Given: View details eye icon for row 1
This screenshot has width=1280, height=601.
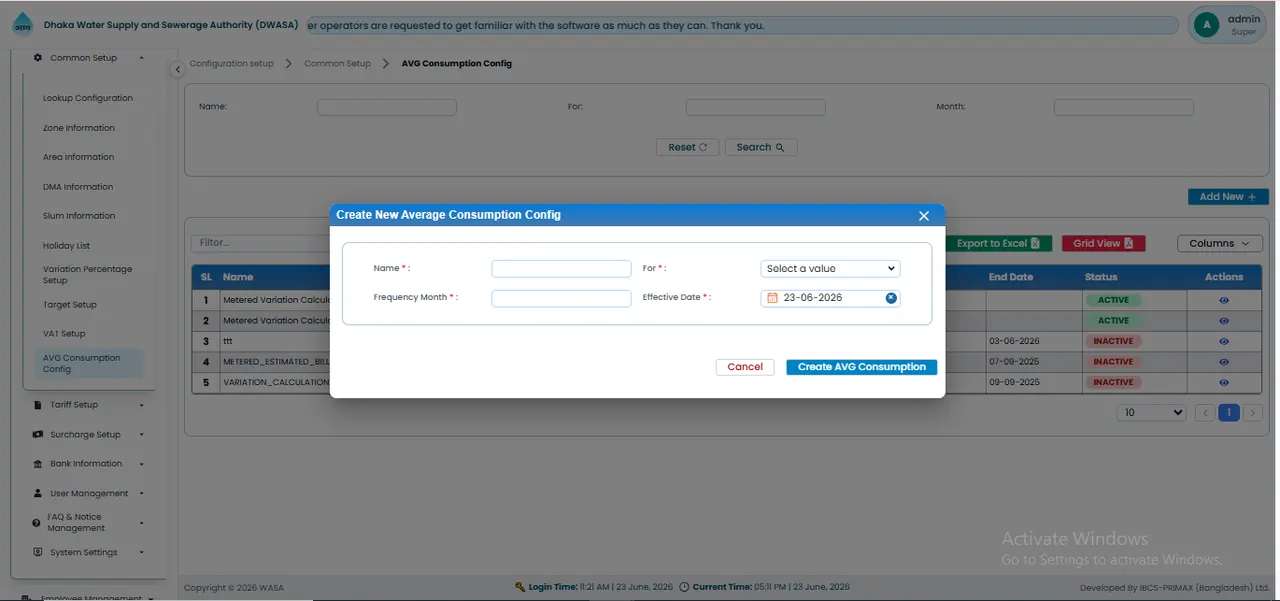Looking at the screenshot, I should [x=1224, y=300].
